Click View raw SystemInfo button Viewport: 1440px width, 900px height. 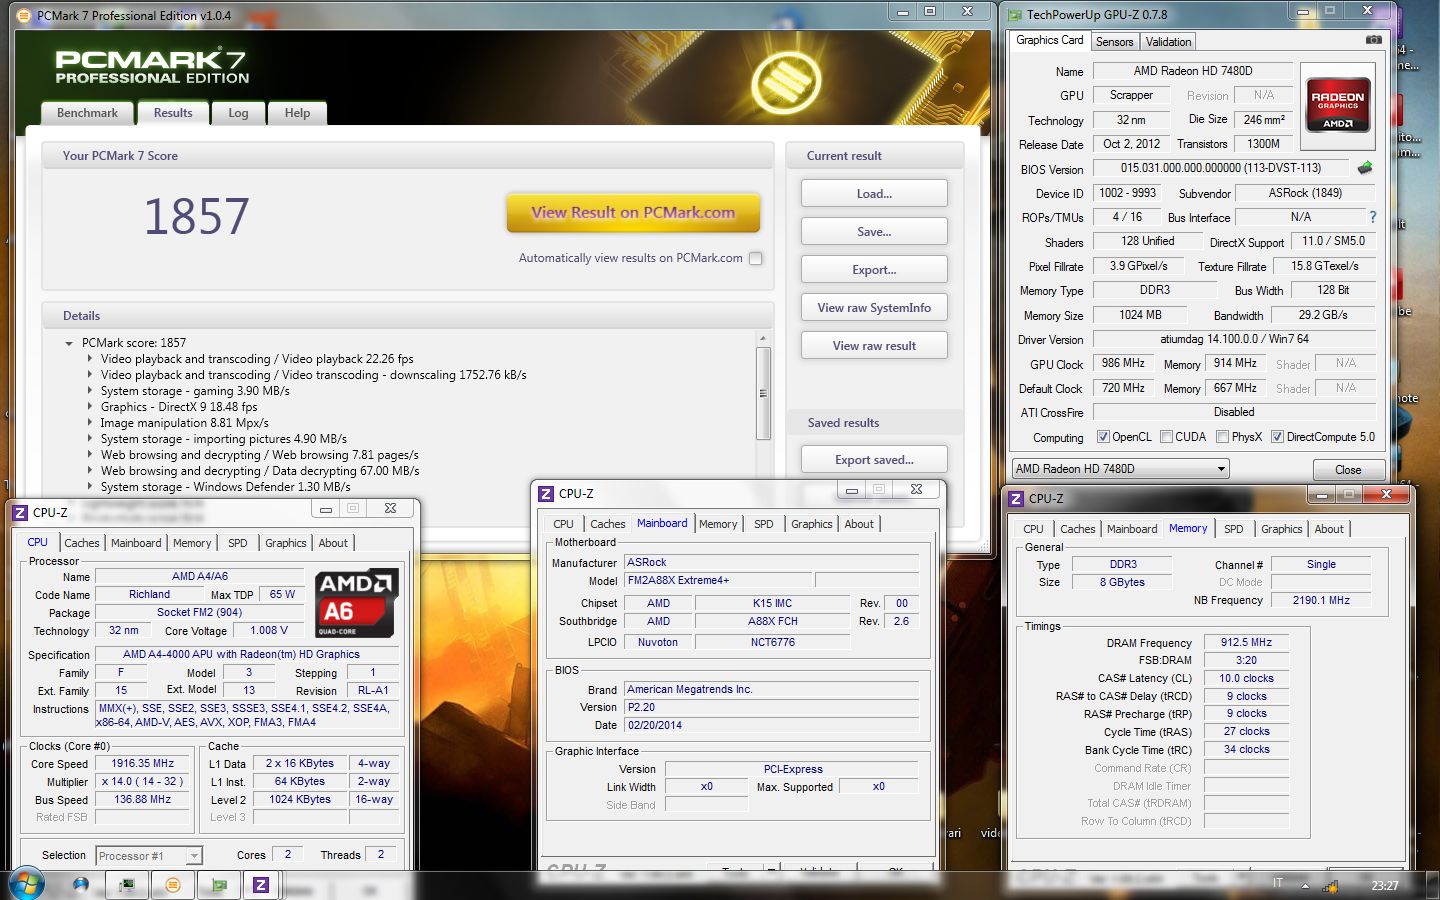point(874,308)
